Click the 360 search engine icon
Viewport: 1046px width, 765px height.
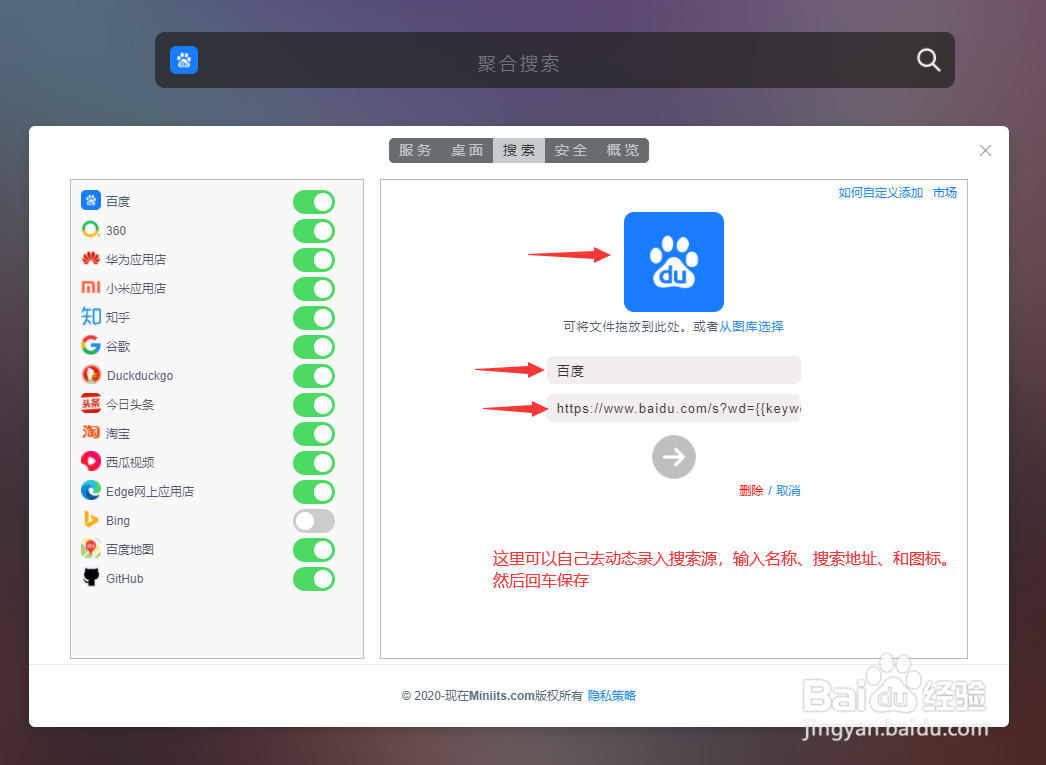point(91,230)
